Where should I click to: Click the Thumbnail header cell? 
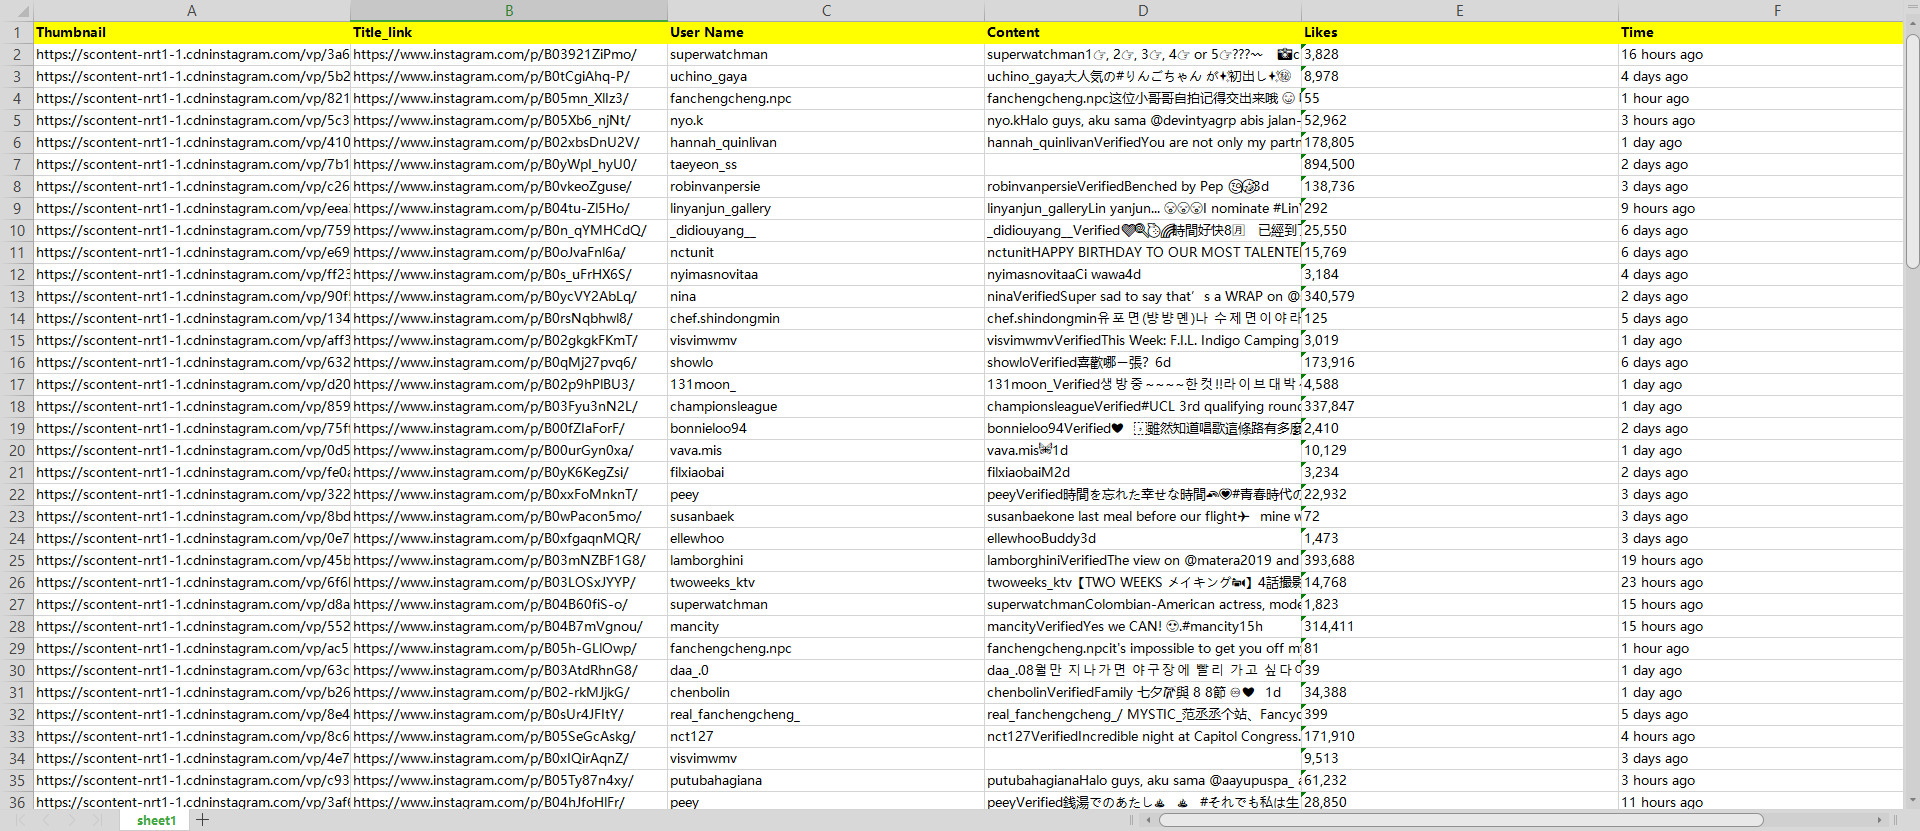(x=192, y=32)
